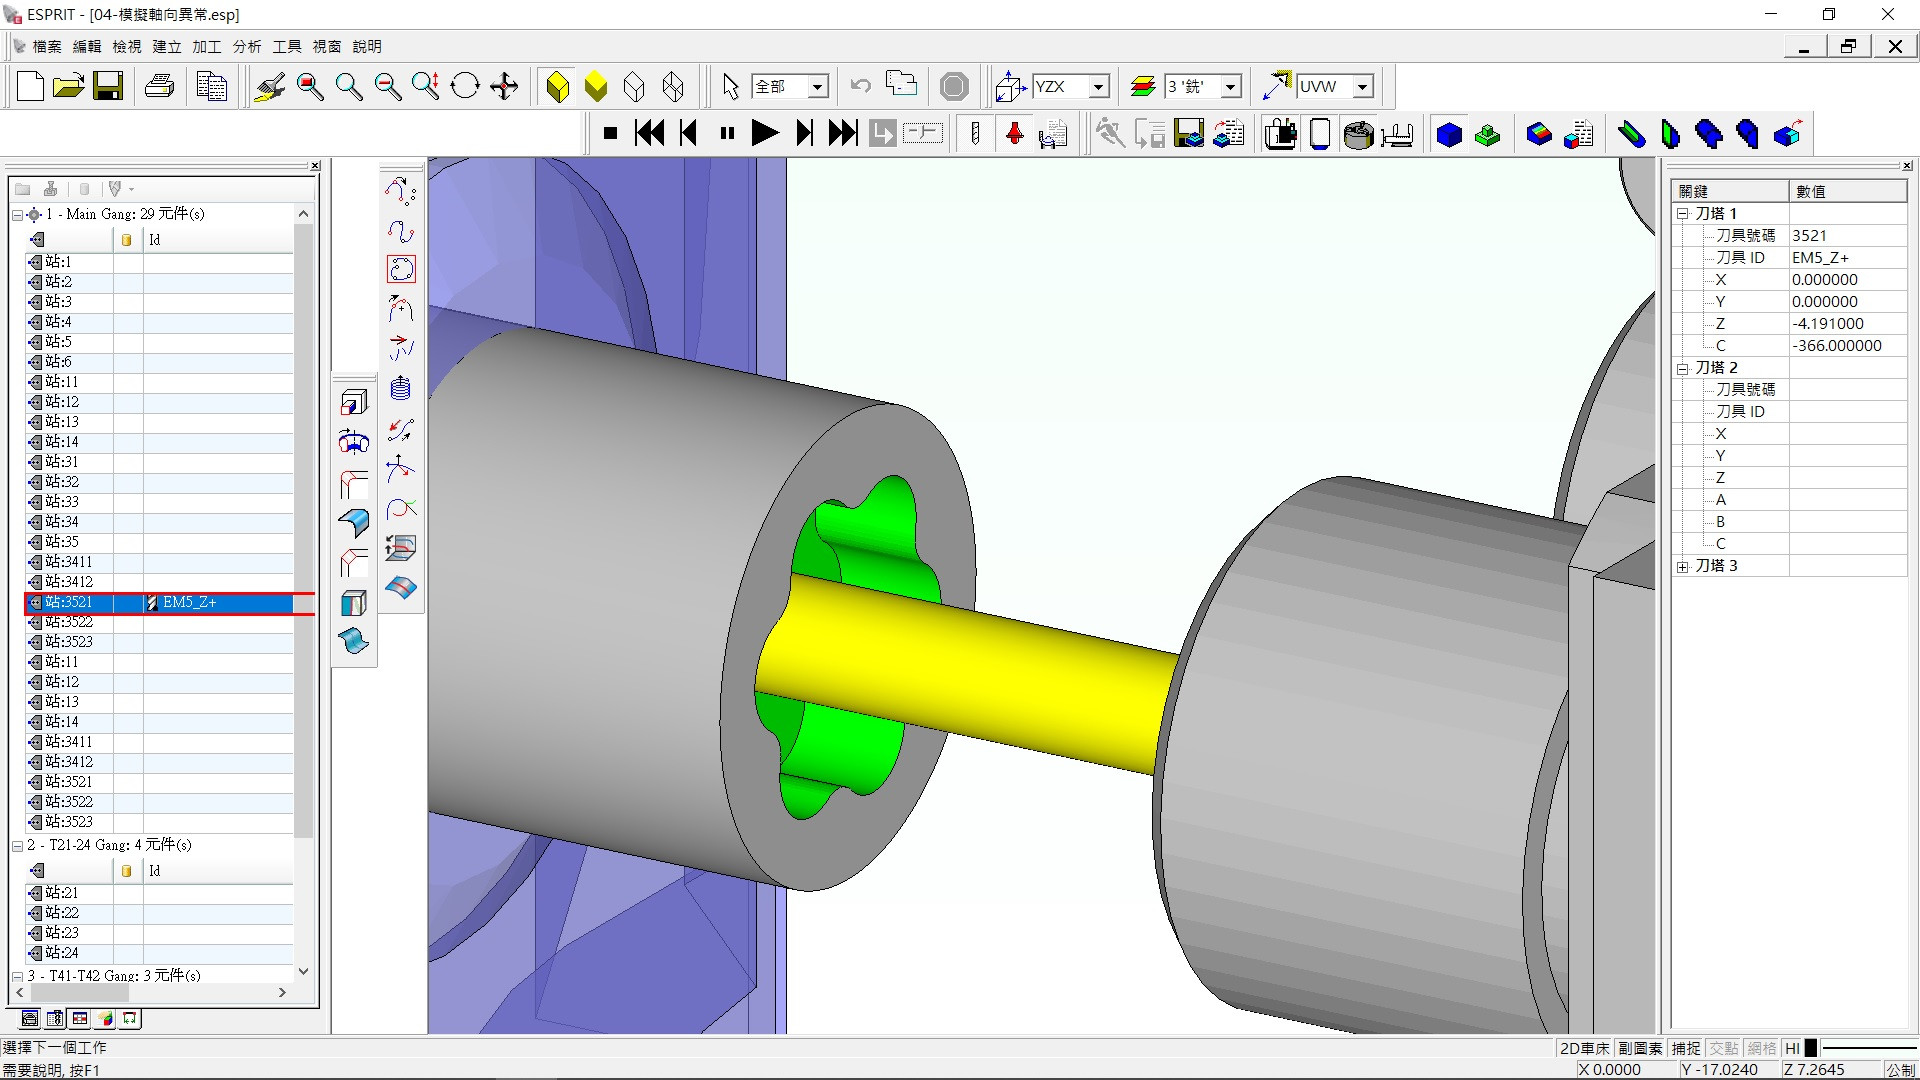Image resolution: width=1920 pixels, height=1080 pixels.
Task: Open the YZX work plane dropdown
Action: 1099,87
